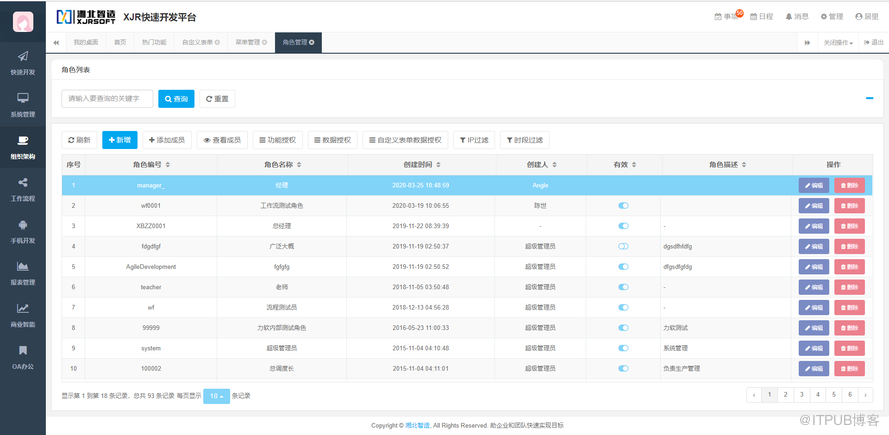Screen dimensions: 889x435
Task: Click the blue 查询 search button
Action: [176, 99]
